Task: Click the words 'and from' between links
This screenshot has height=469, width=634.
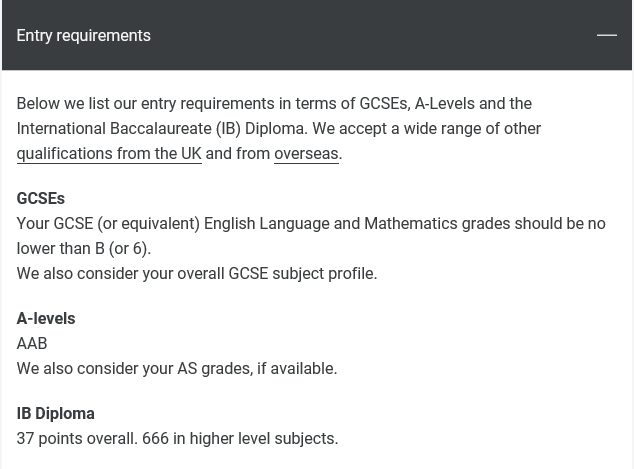Action: [x=238, y=154]
